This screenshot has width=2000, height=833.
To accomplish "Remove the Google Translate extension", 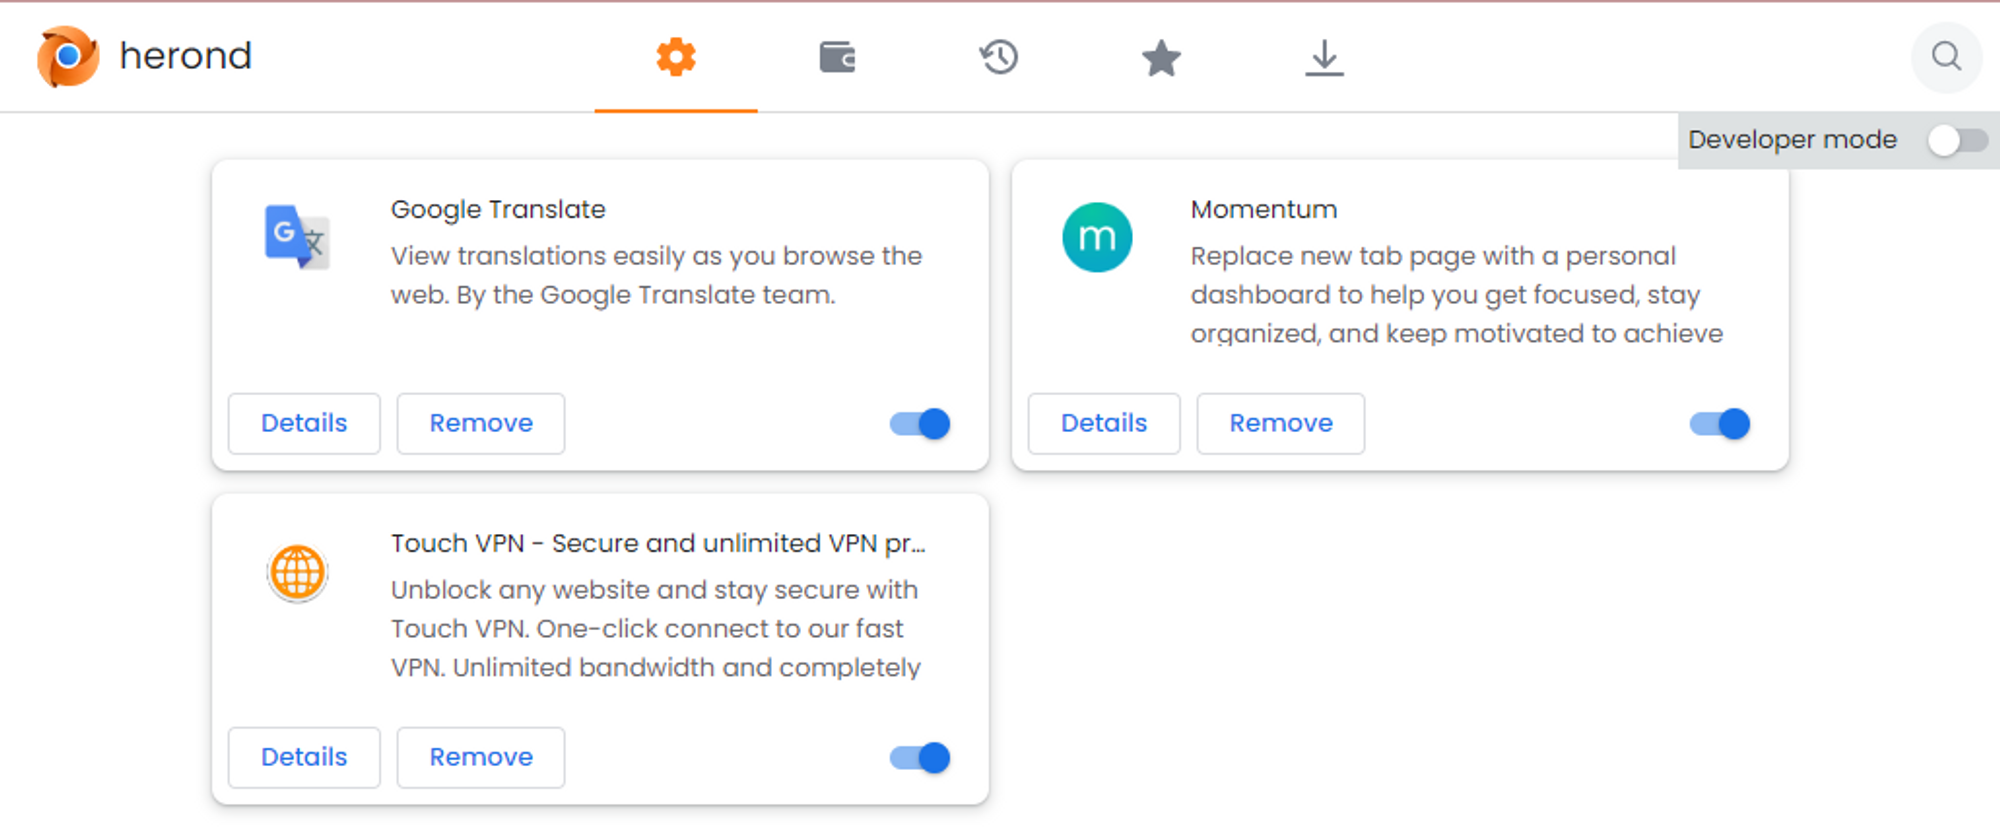I will tap(481, 424).
